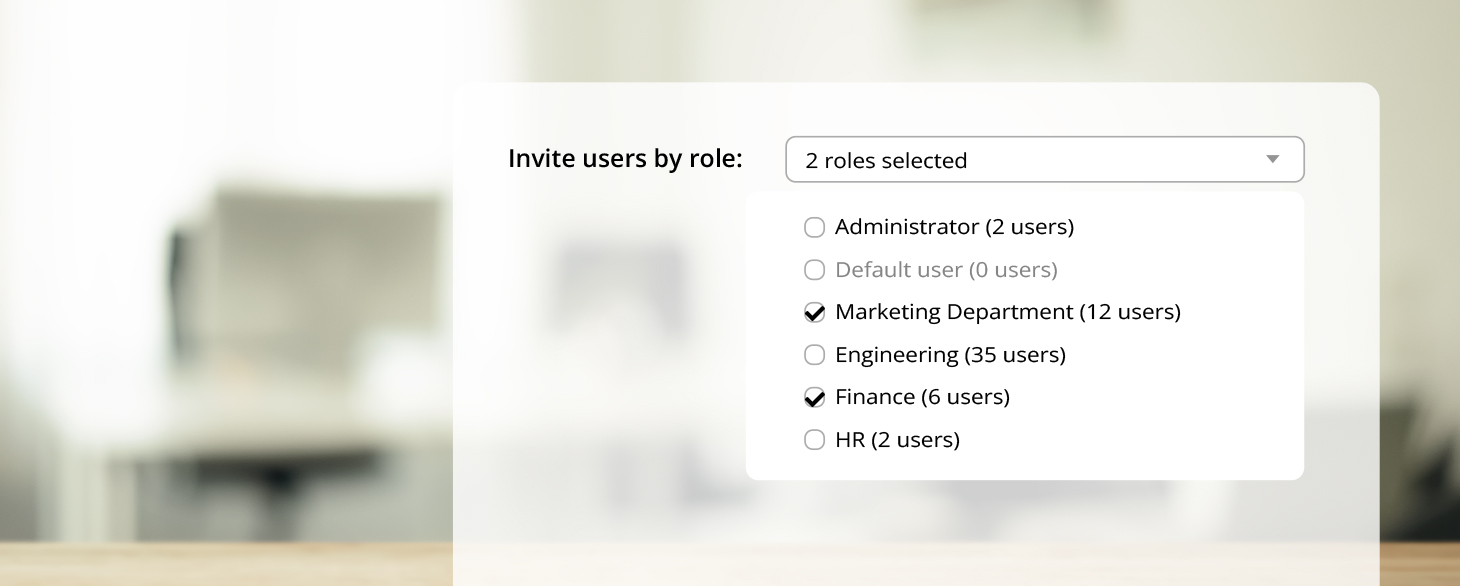This screenshot has height=586, width=1460.
Task: Tick the Engineering checkbox
Action: tap(814, 355)
